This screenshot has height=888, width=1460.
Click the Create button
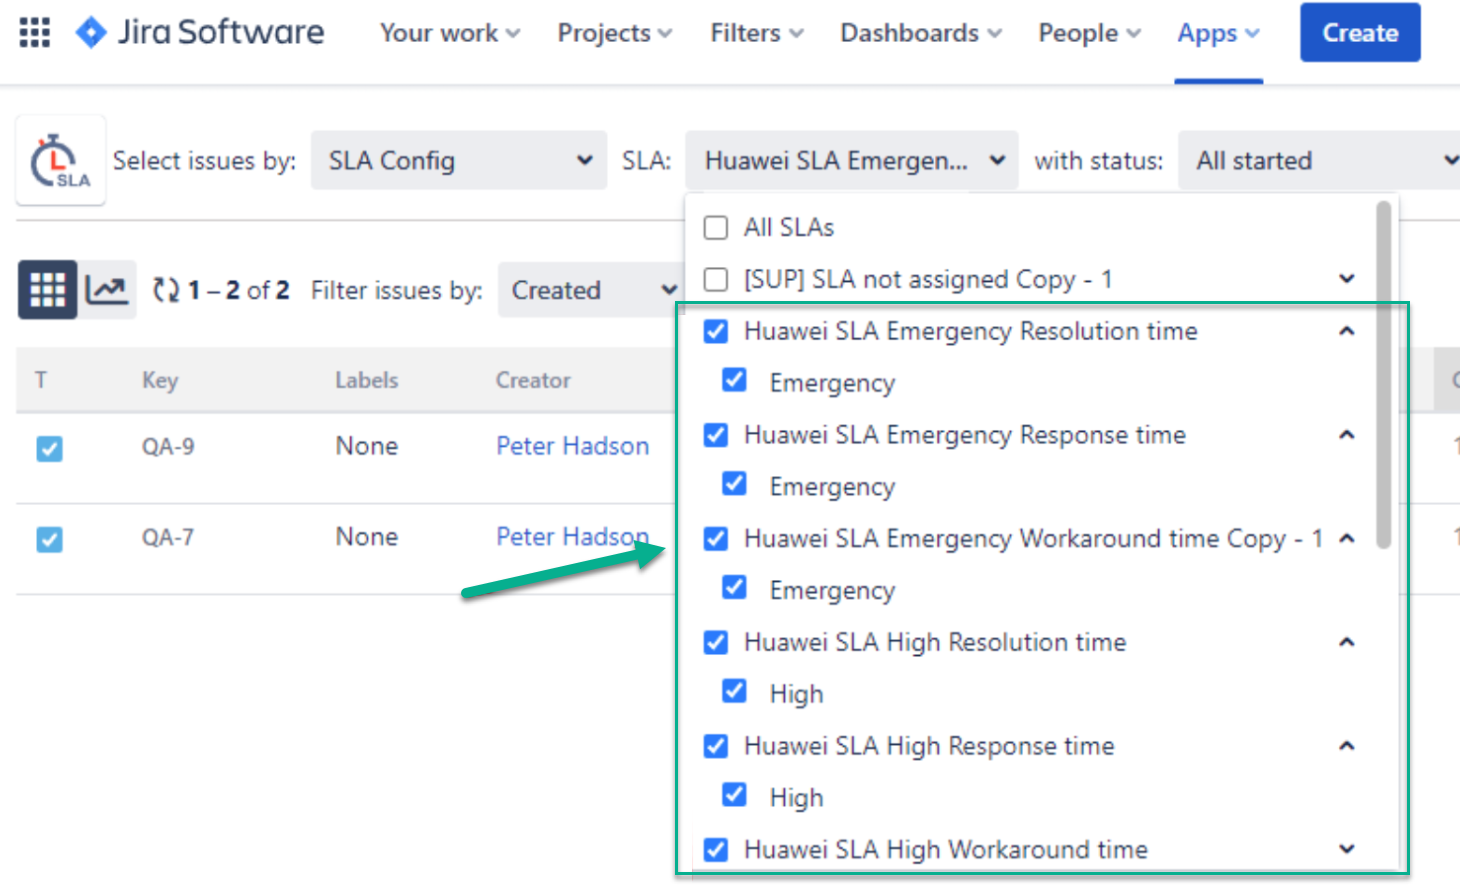1359,33
